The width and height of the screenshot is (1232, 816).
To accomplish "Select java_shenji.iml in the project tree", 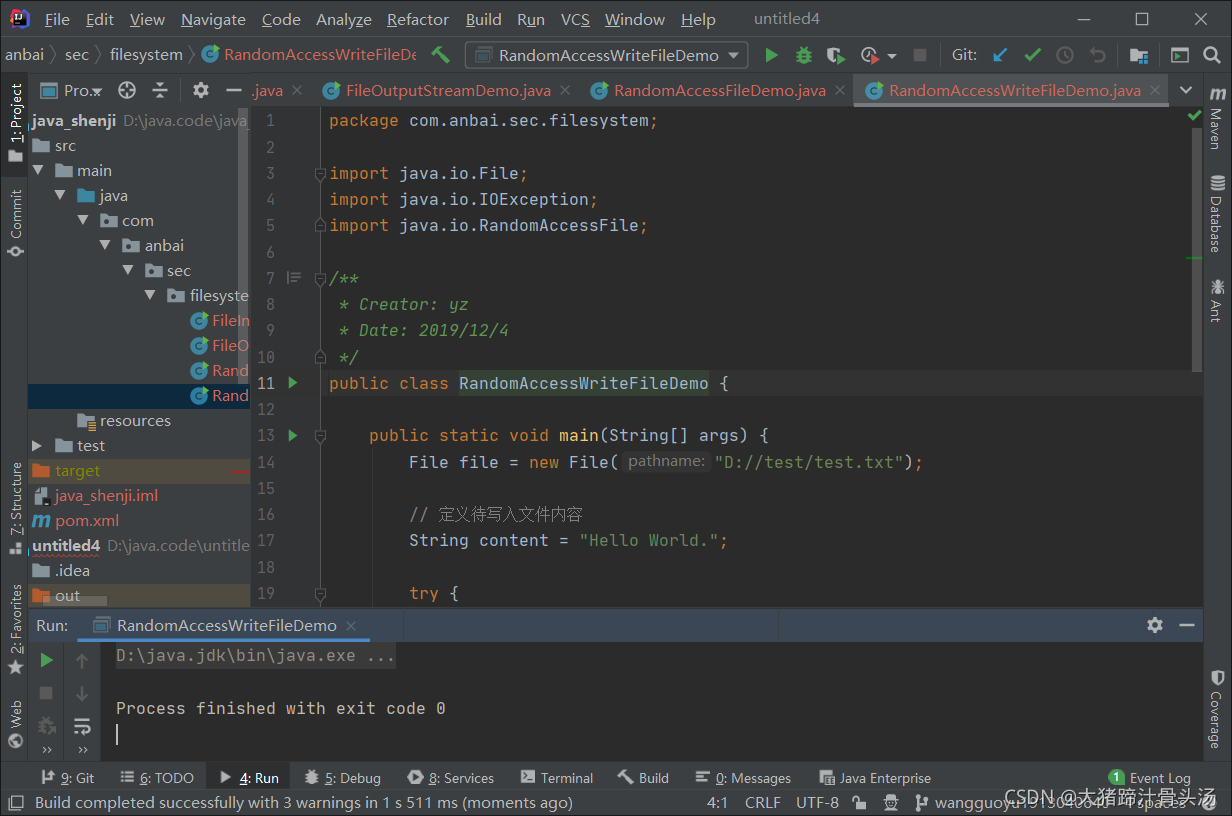I will tap(106, 496).
